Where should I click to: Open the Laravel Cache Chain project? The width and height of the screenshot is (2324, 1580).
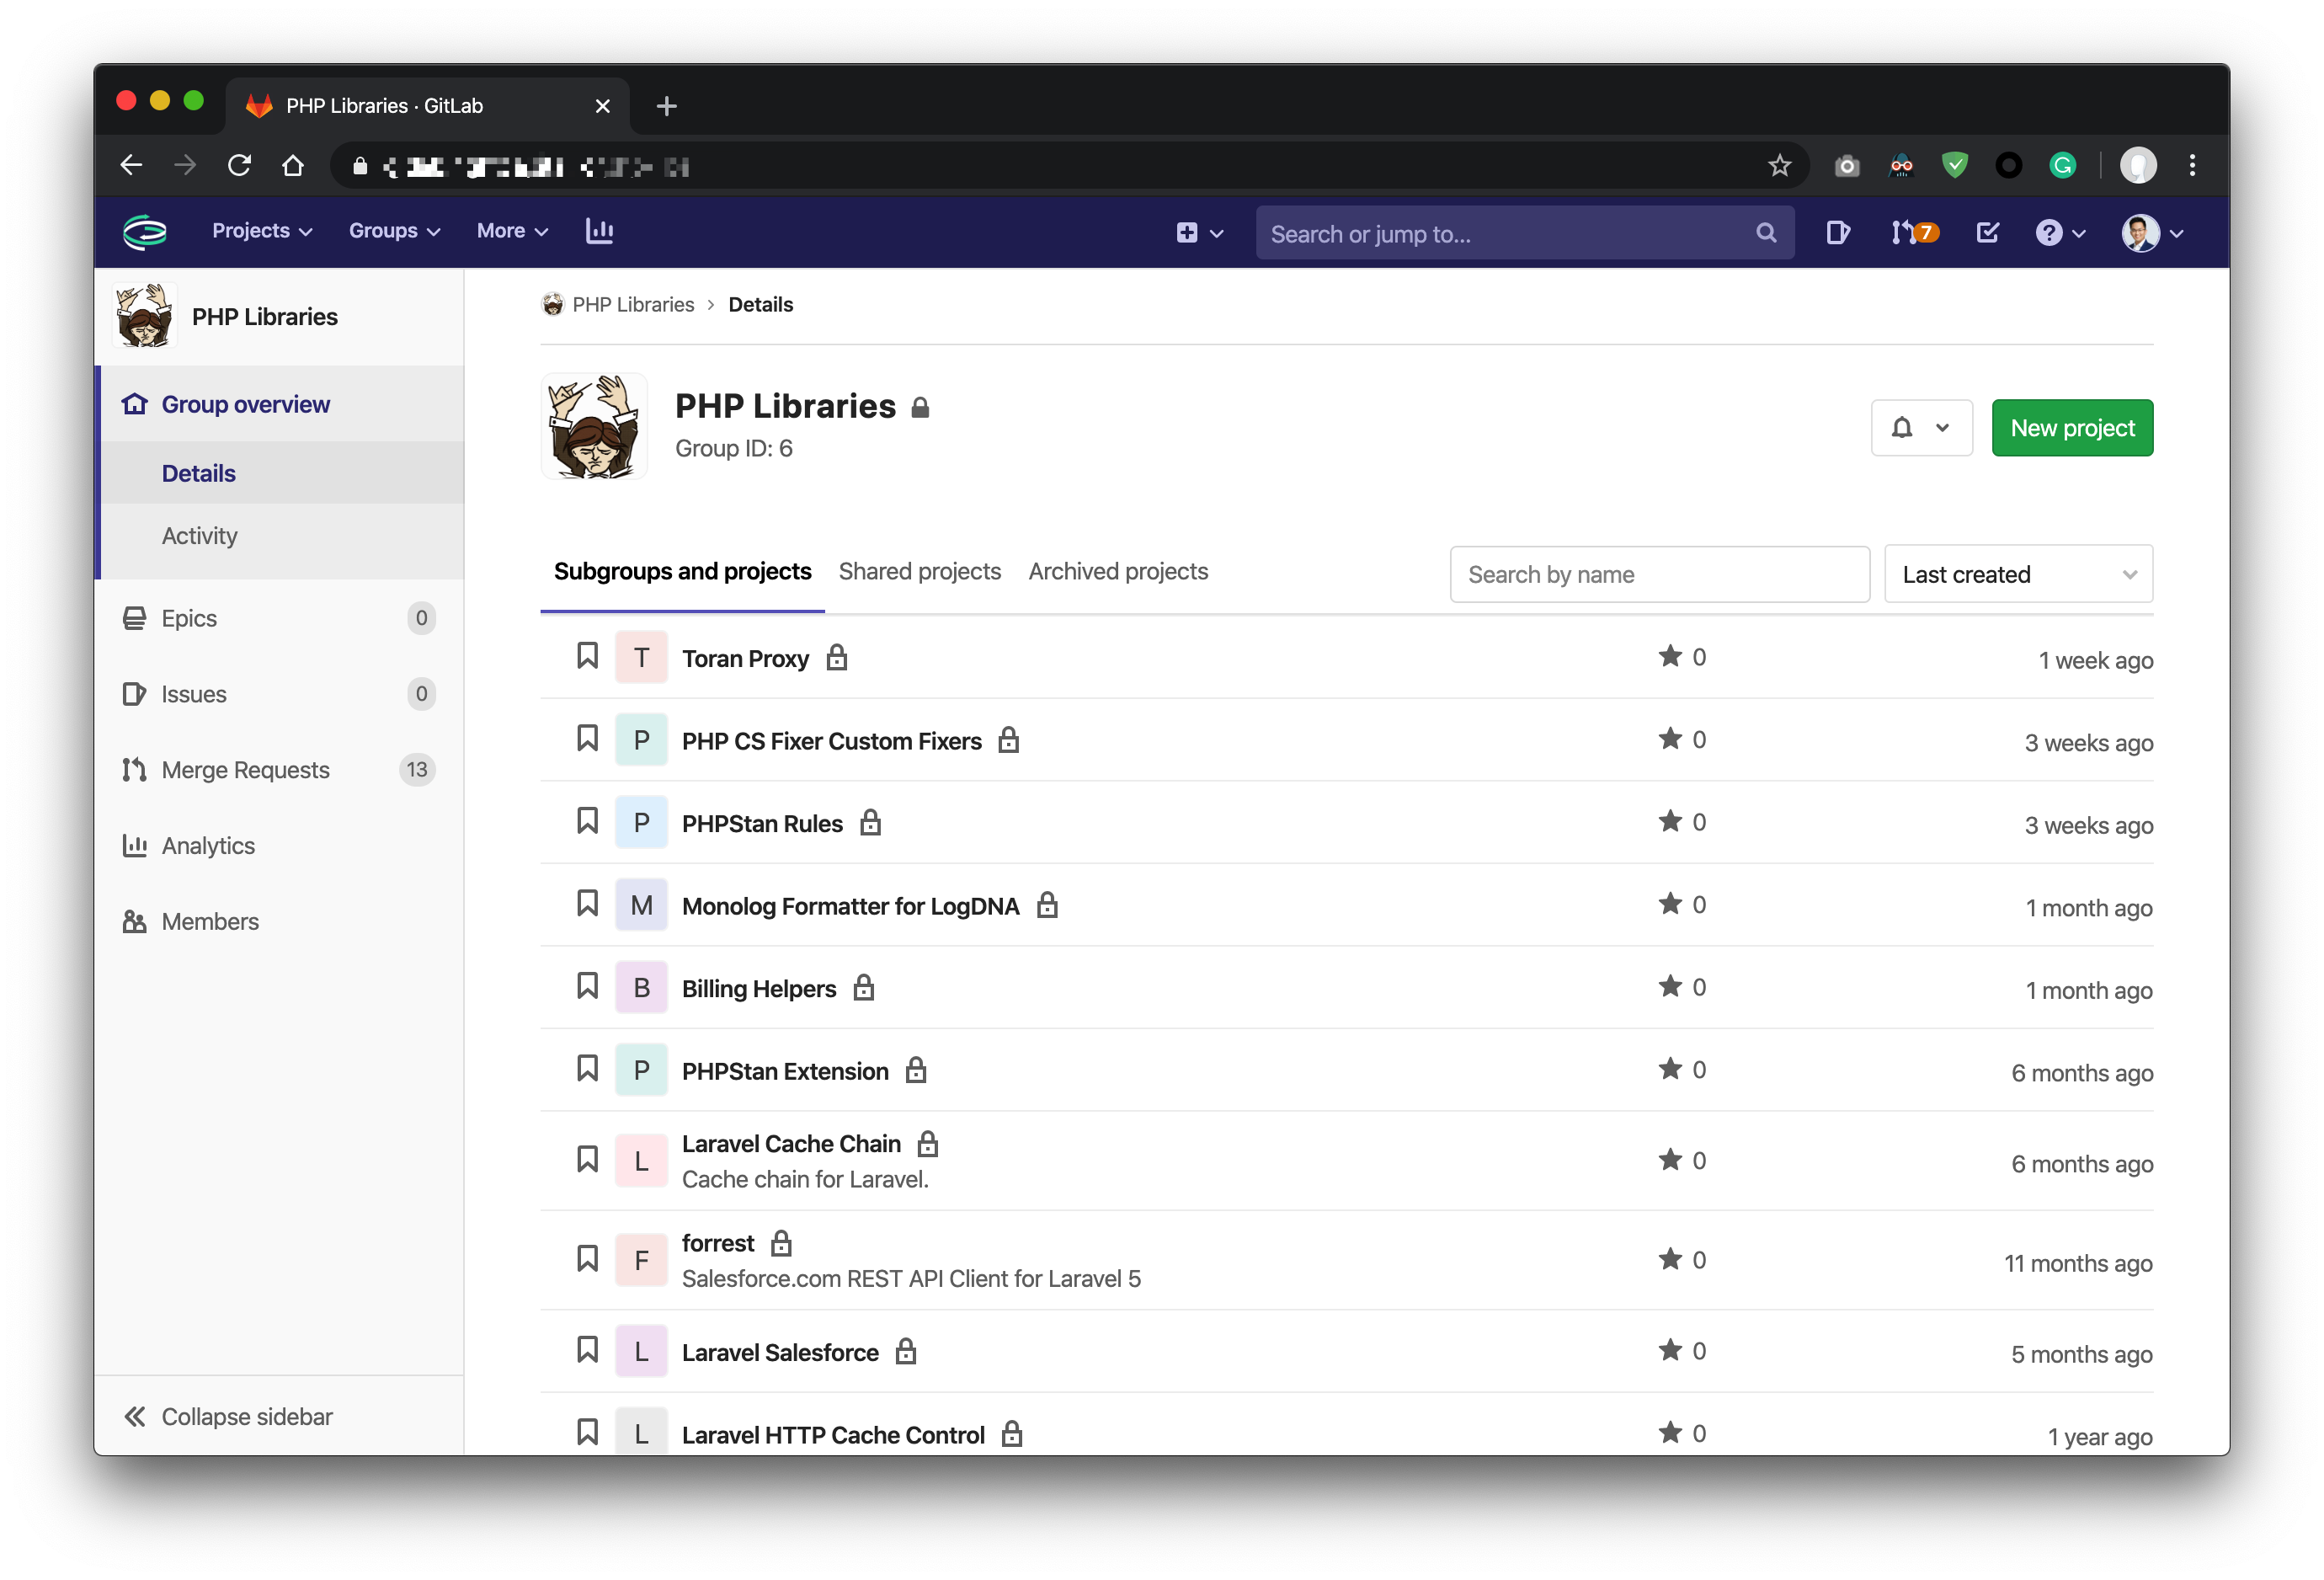tap(791, 1143)
